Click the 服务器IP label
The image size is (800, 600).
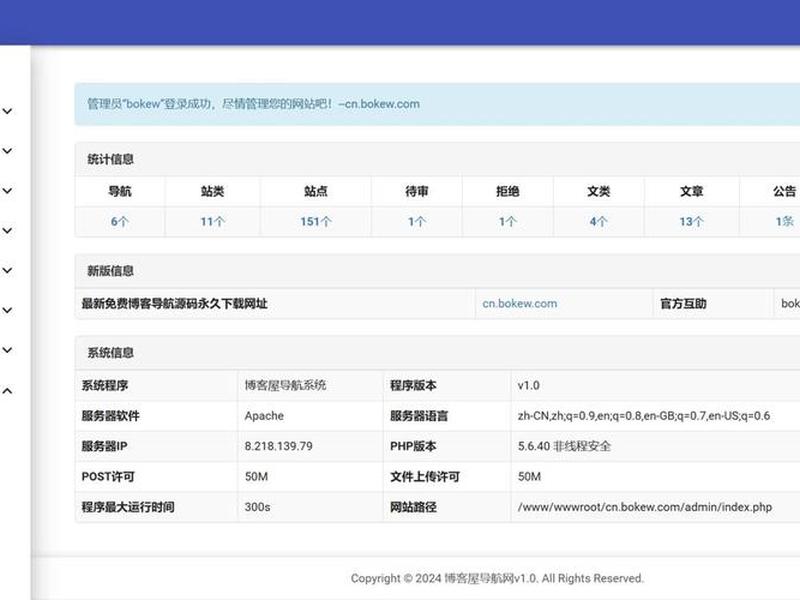tap(104, 446)
